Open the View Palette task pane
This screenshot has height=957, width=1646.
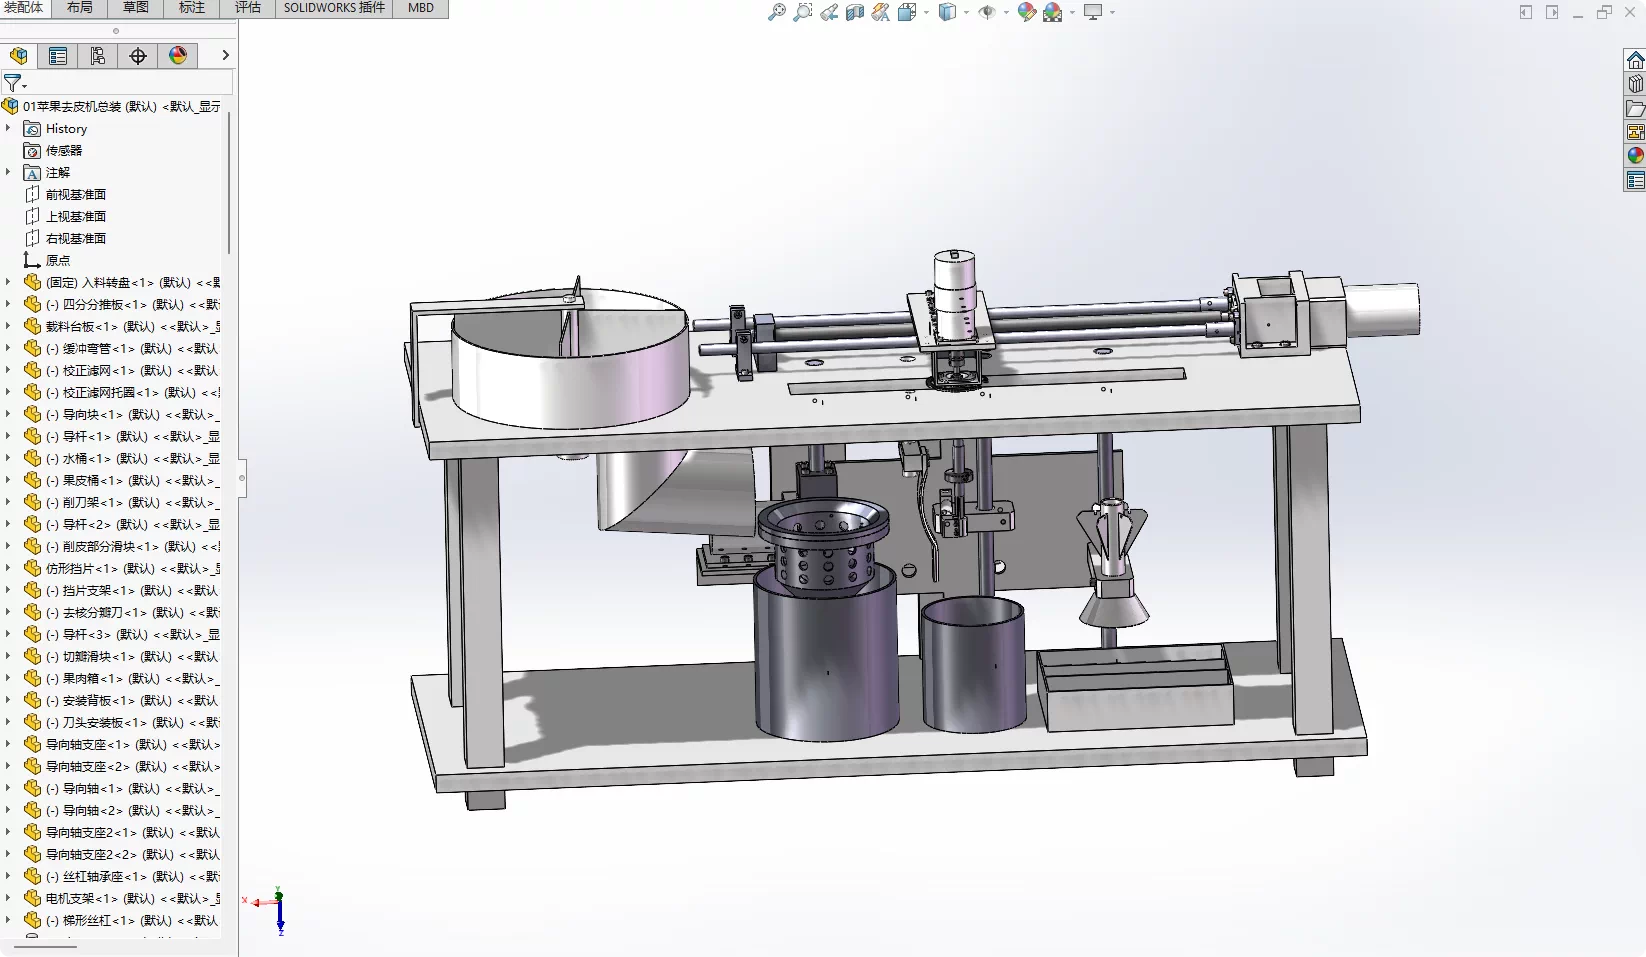coord(1635,132)
